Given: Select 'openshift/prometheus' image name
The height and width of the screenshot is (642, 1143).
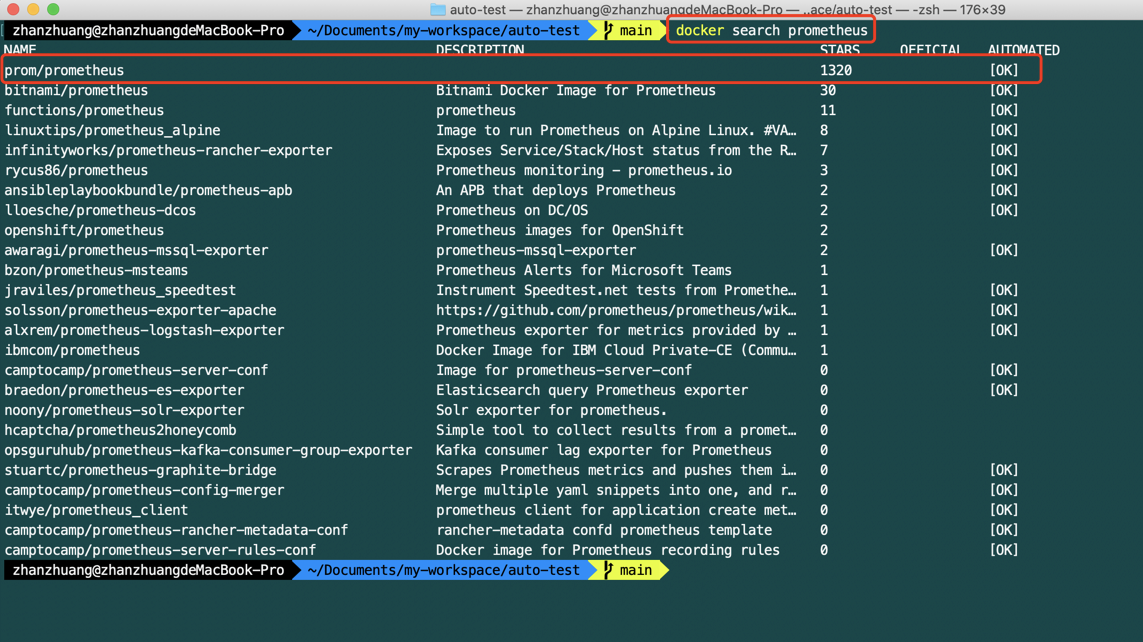Looking at the screenshot, I should click(x=84, y=230).
